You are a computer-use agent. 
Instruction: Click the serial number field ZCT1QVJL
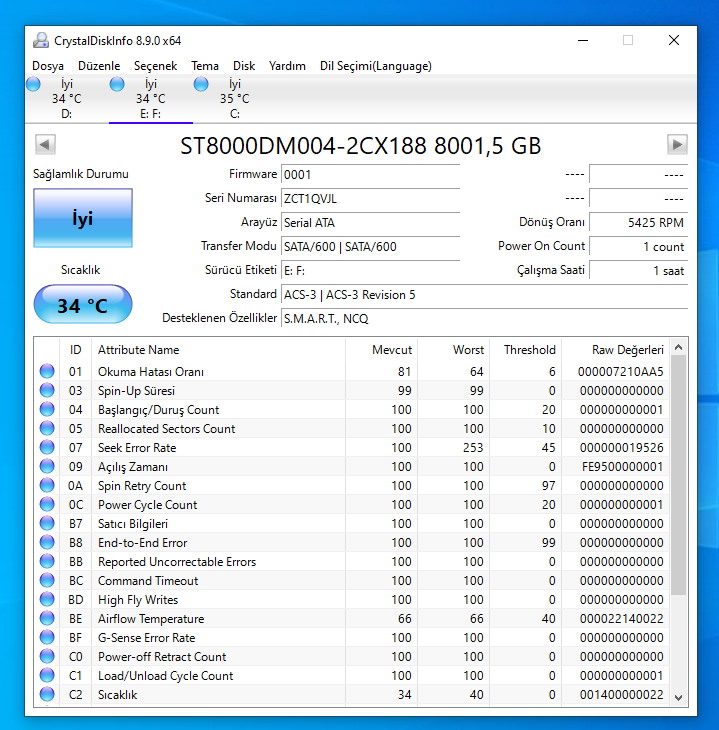pyautogui.click(x=370, y=199)
